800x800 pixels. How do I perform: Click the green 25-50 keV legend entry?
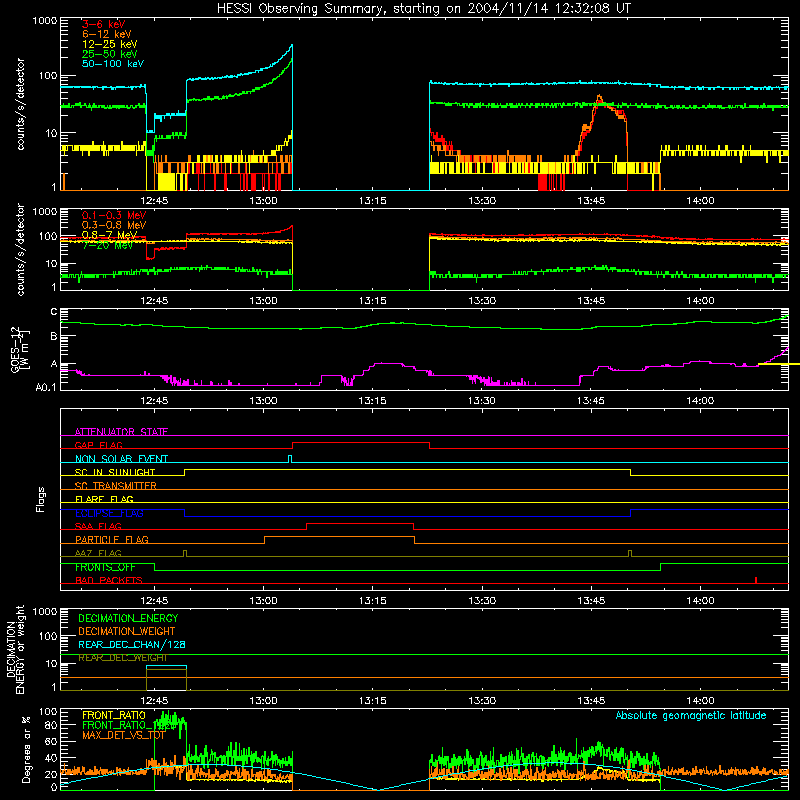[x=109, y=54]
